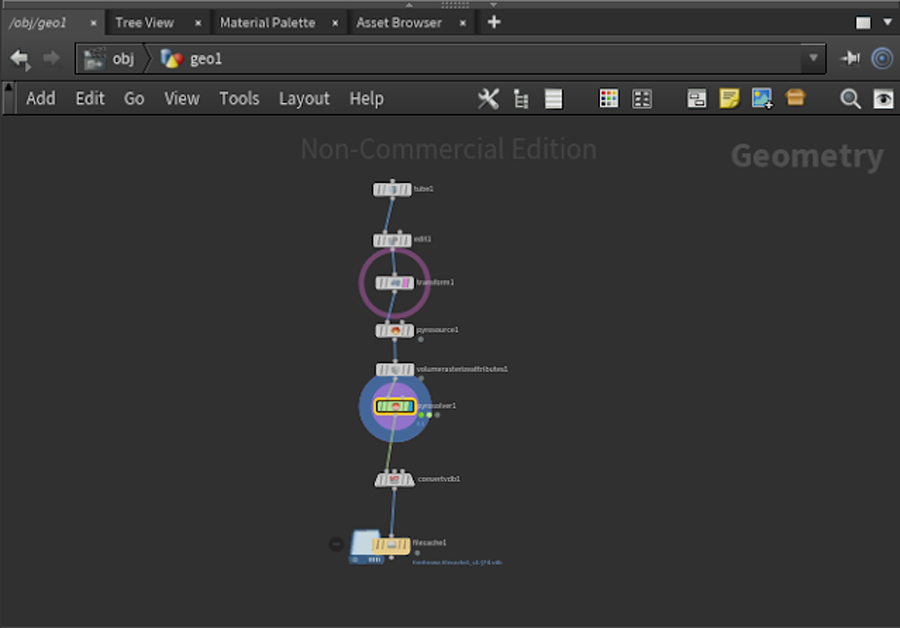Open the find dialog with the magnifier icon

[x=851, y=99]
